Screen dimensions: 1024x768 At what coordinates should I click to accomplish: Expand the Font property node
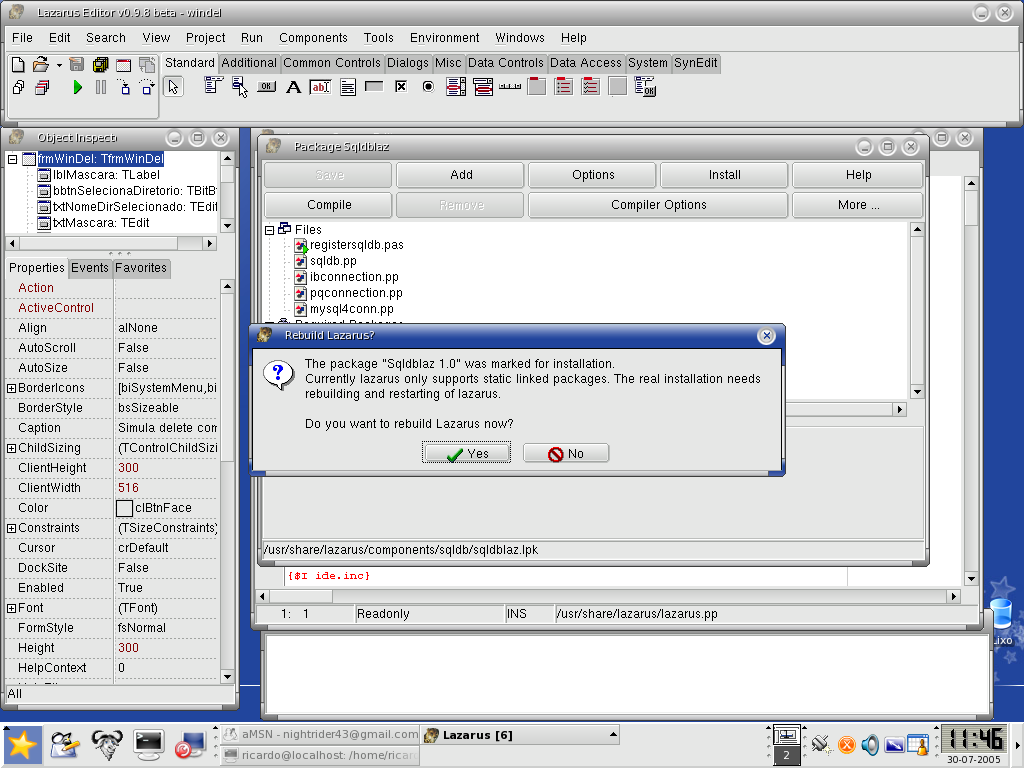pos(11,608)
